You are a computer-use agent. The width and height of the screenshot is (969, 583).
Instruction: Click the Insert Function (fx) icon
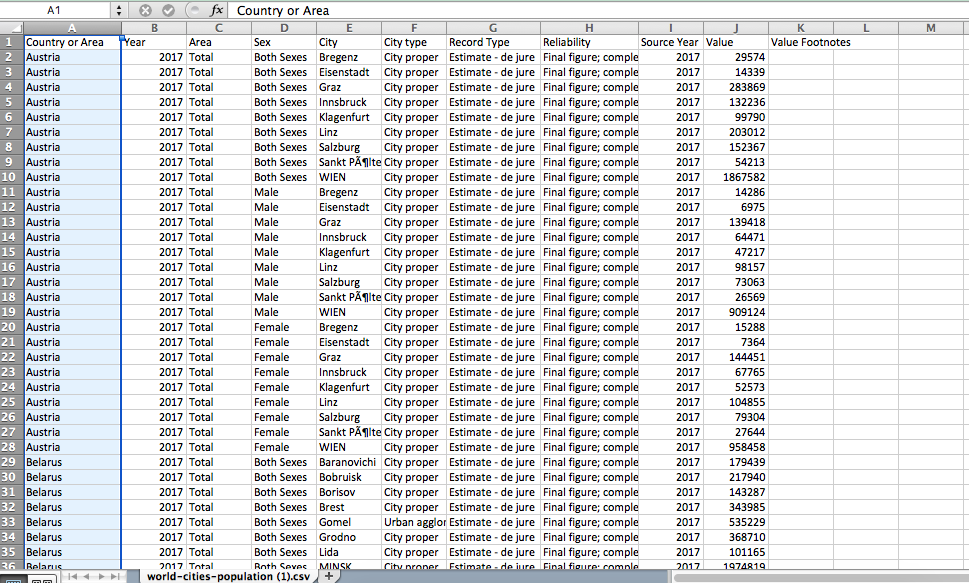click(x=218, y=11)
